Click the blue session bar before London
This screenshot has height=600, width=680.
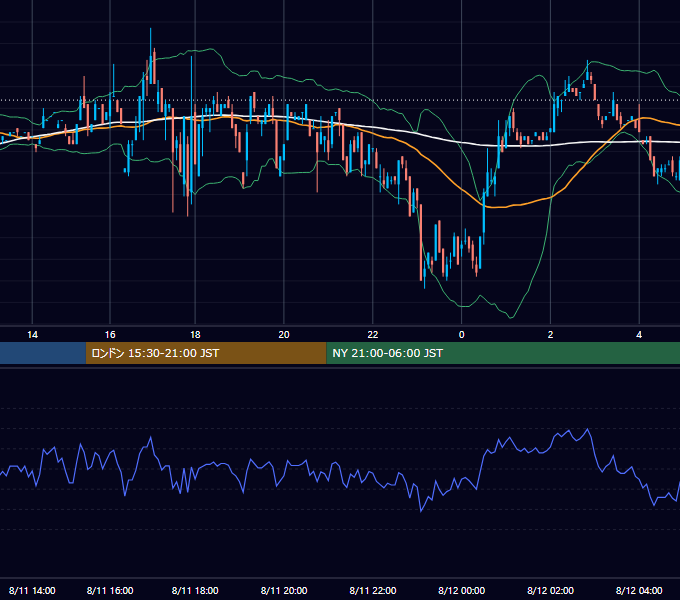pyautogui.click(x=43, y=353)
